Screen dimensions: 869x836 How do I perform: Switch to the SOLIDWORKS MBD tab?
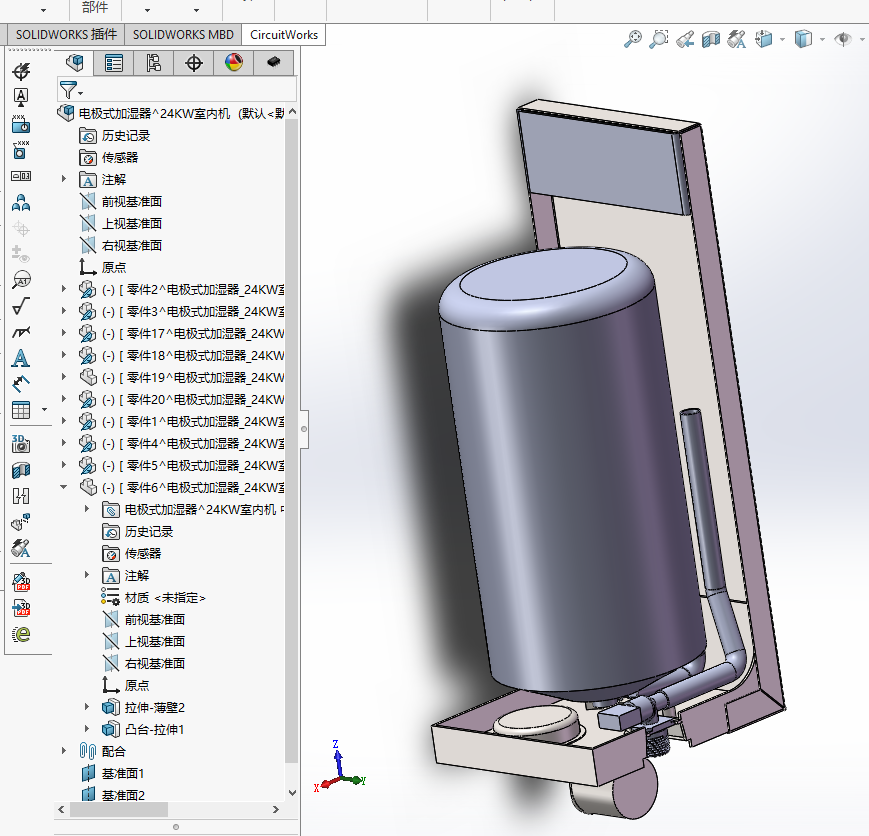click(x=183, y=34)
